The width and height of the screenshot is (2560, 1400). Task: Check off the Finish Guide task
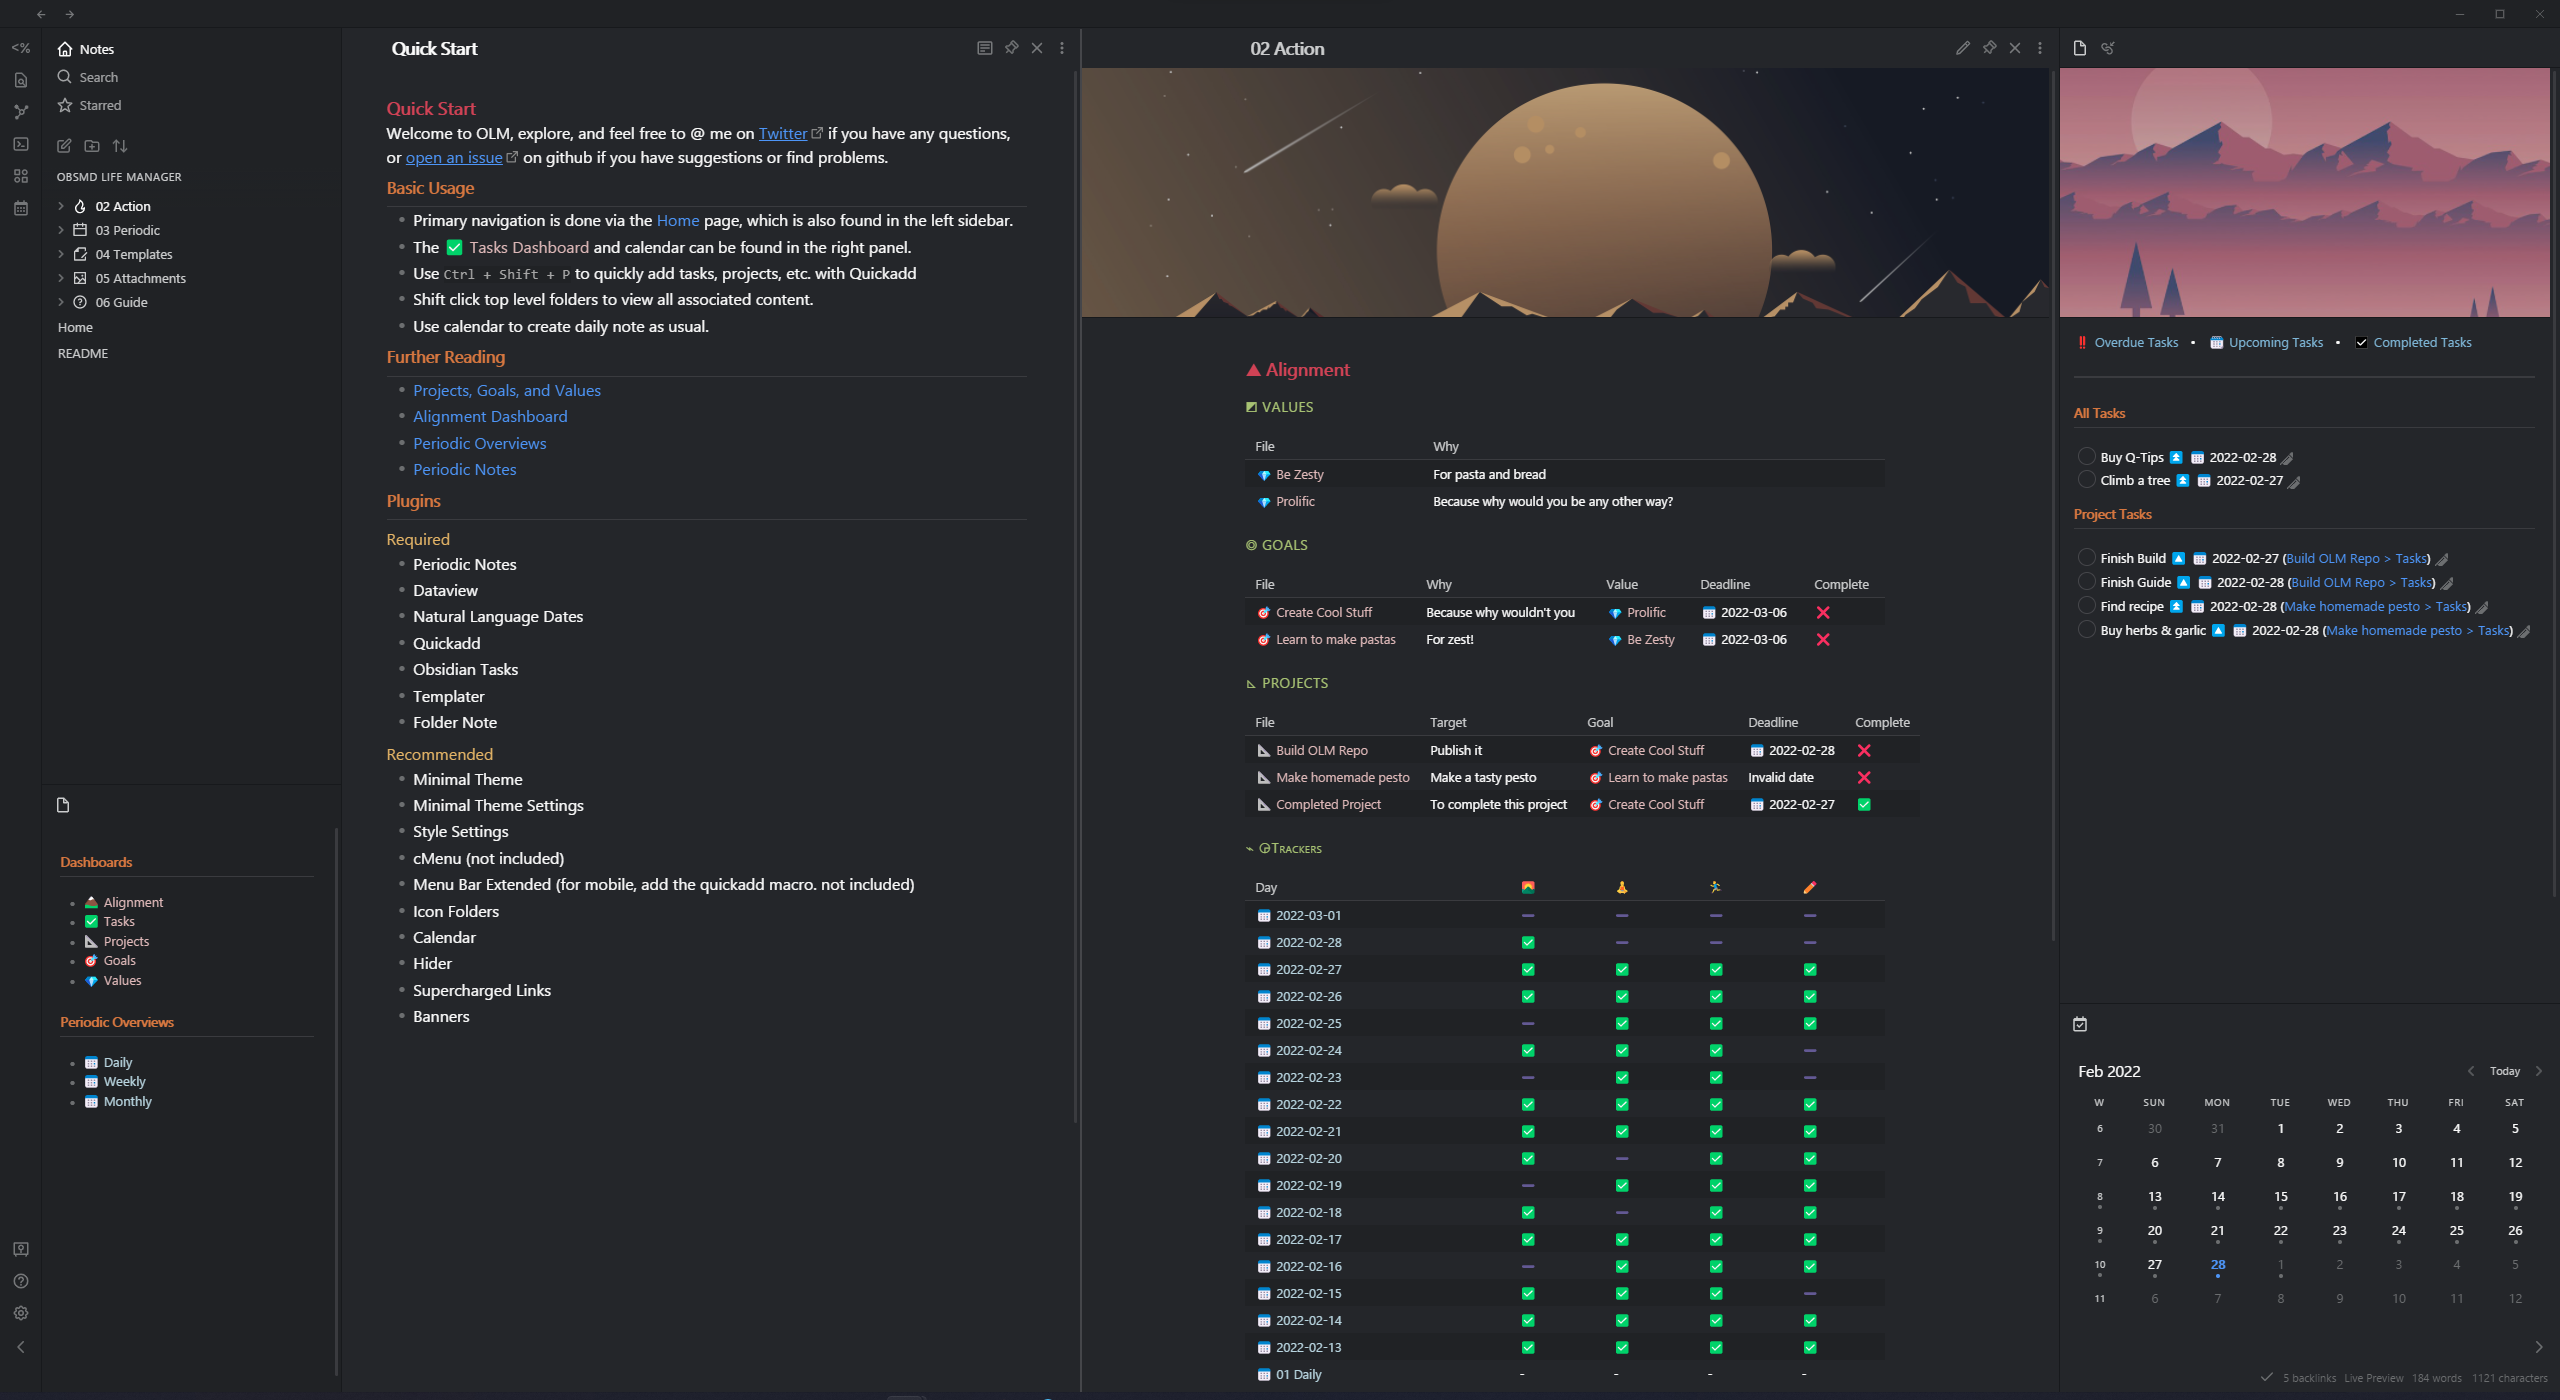point(2086,581)
